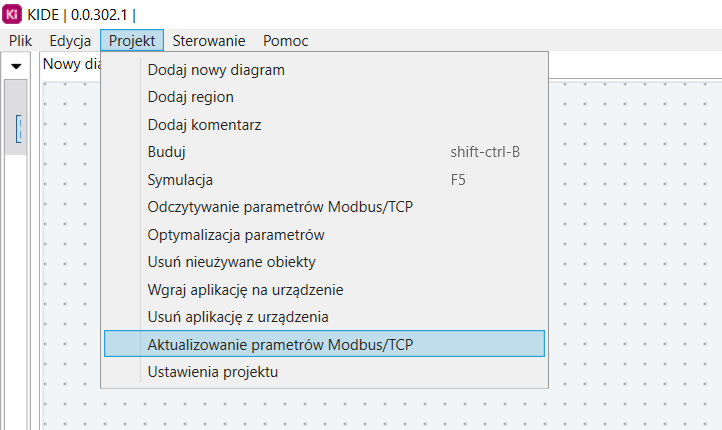
Task: Expand the black dropdown arrow at left
Action: point(16,66)
